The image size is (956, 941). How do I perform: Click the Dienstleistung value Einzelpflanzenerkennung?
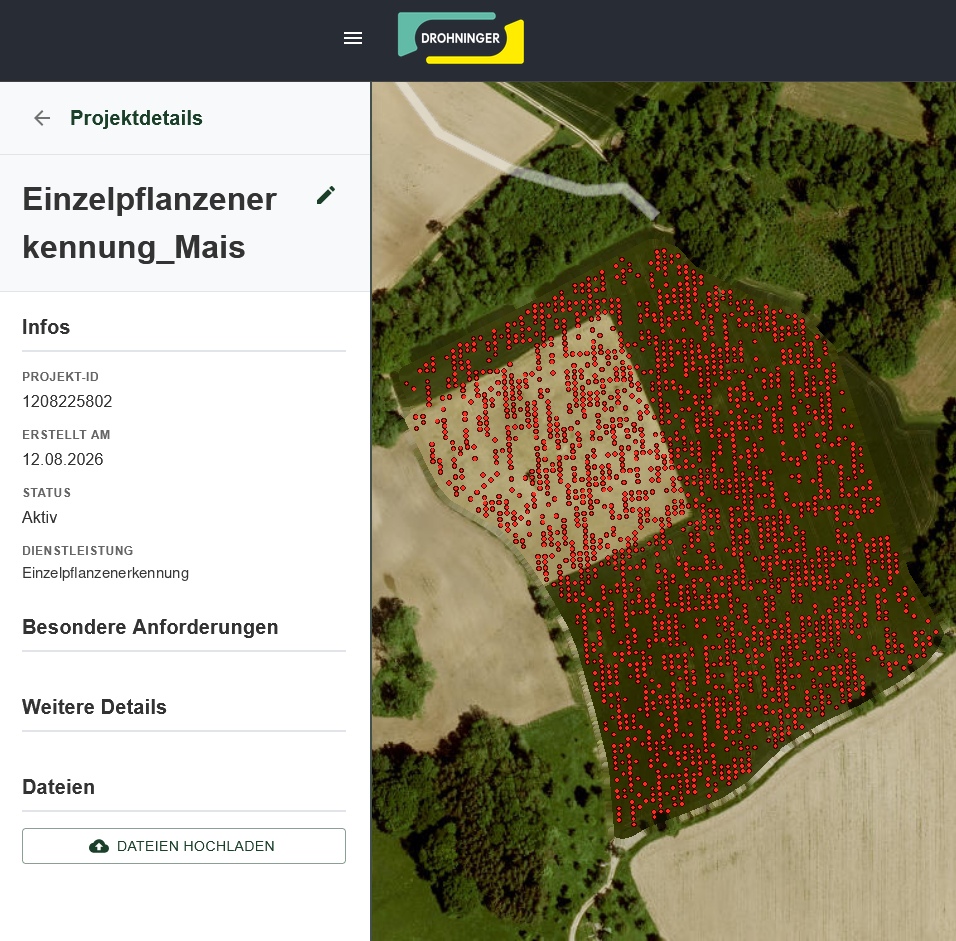(x=105, y=573)
